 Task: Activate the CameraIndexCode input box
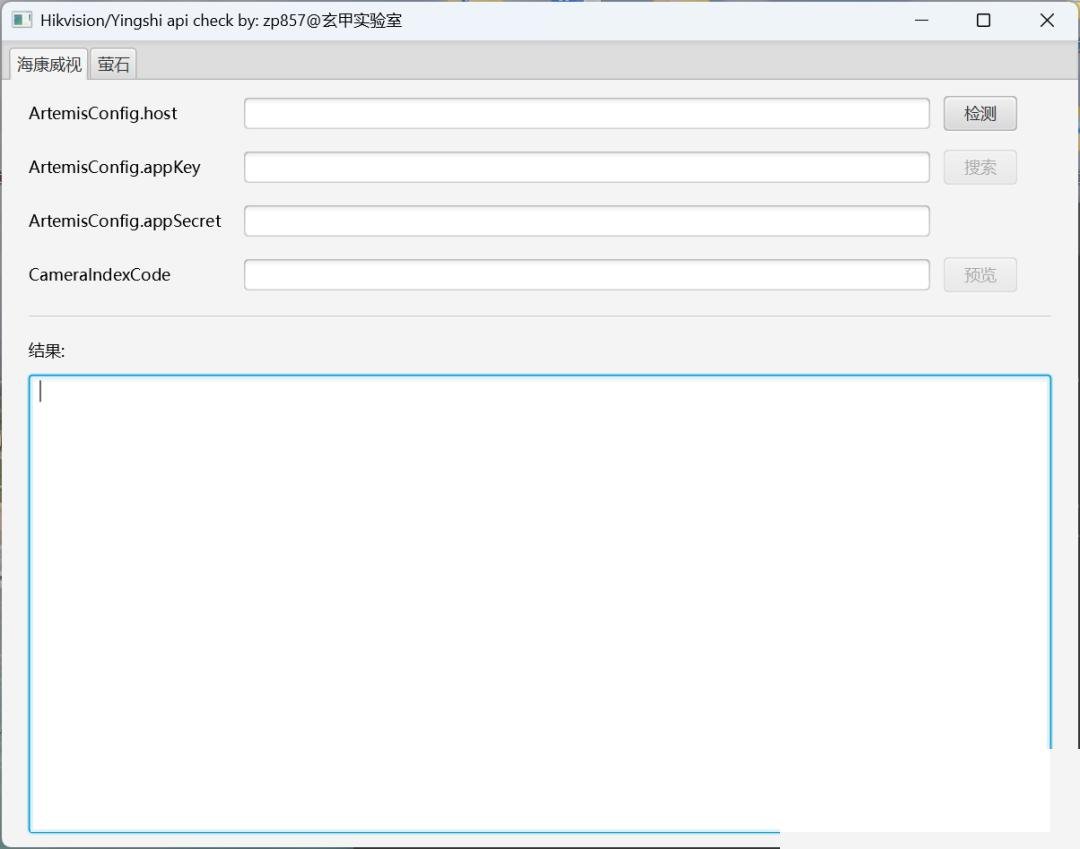click(587, 275)
